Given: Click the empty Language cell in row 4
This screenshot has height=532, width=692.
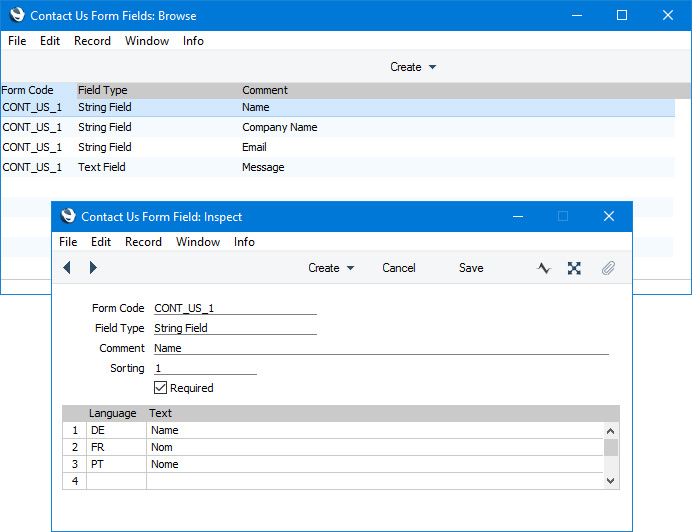Looking at the screenshot, I should [x=117, y=481].
